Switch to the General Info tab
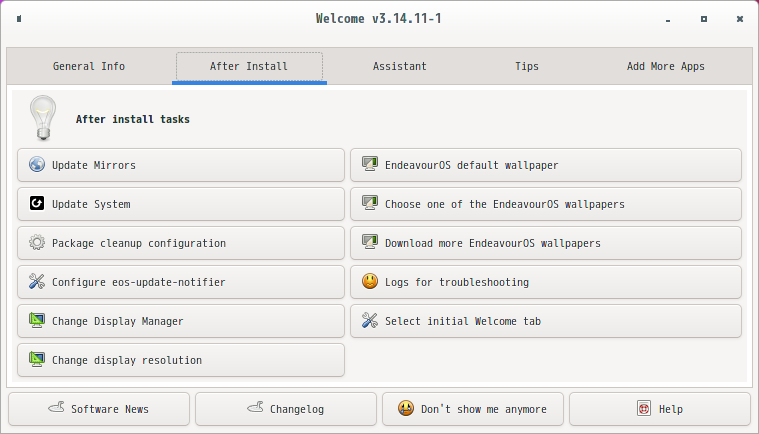 click(89, 66)
